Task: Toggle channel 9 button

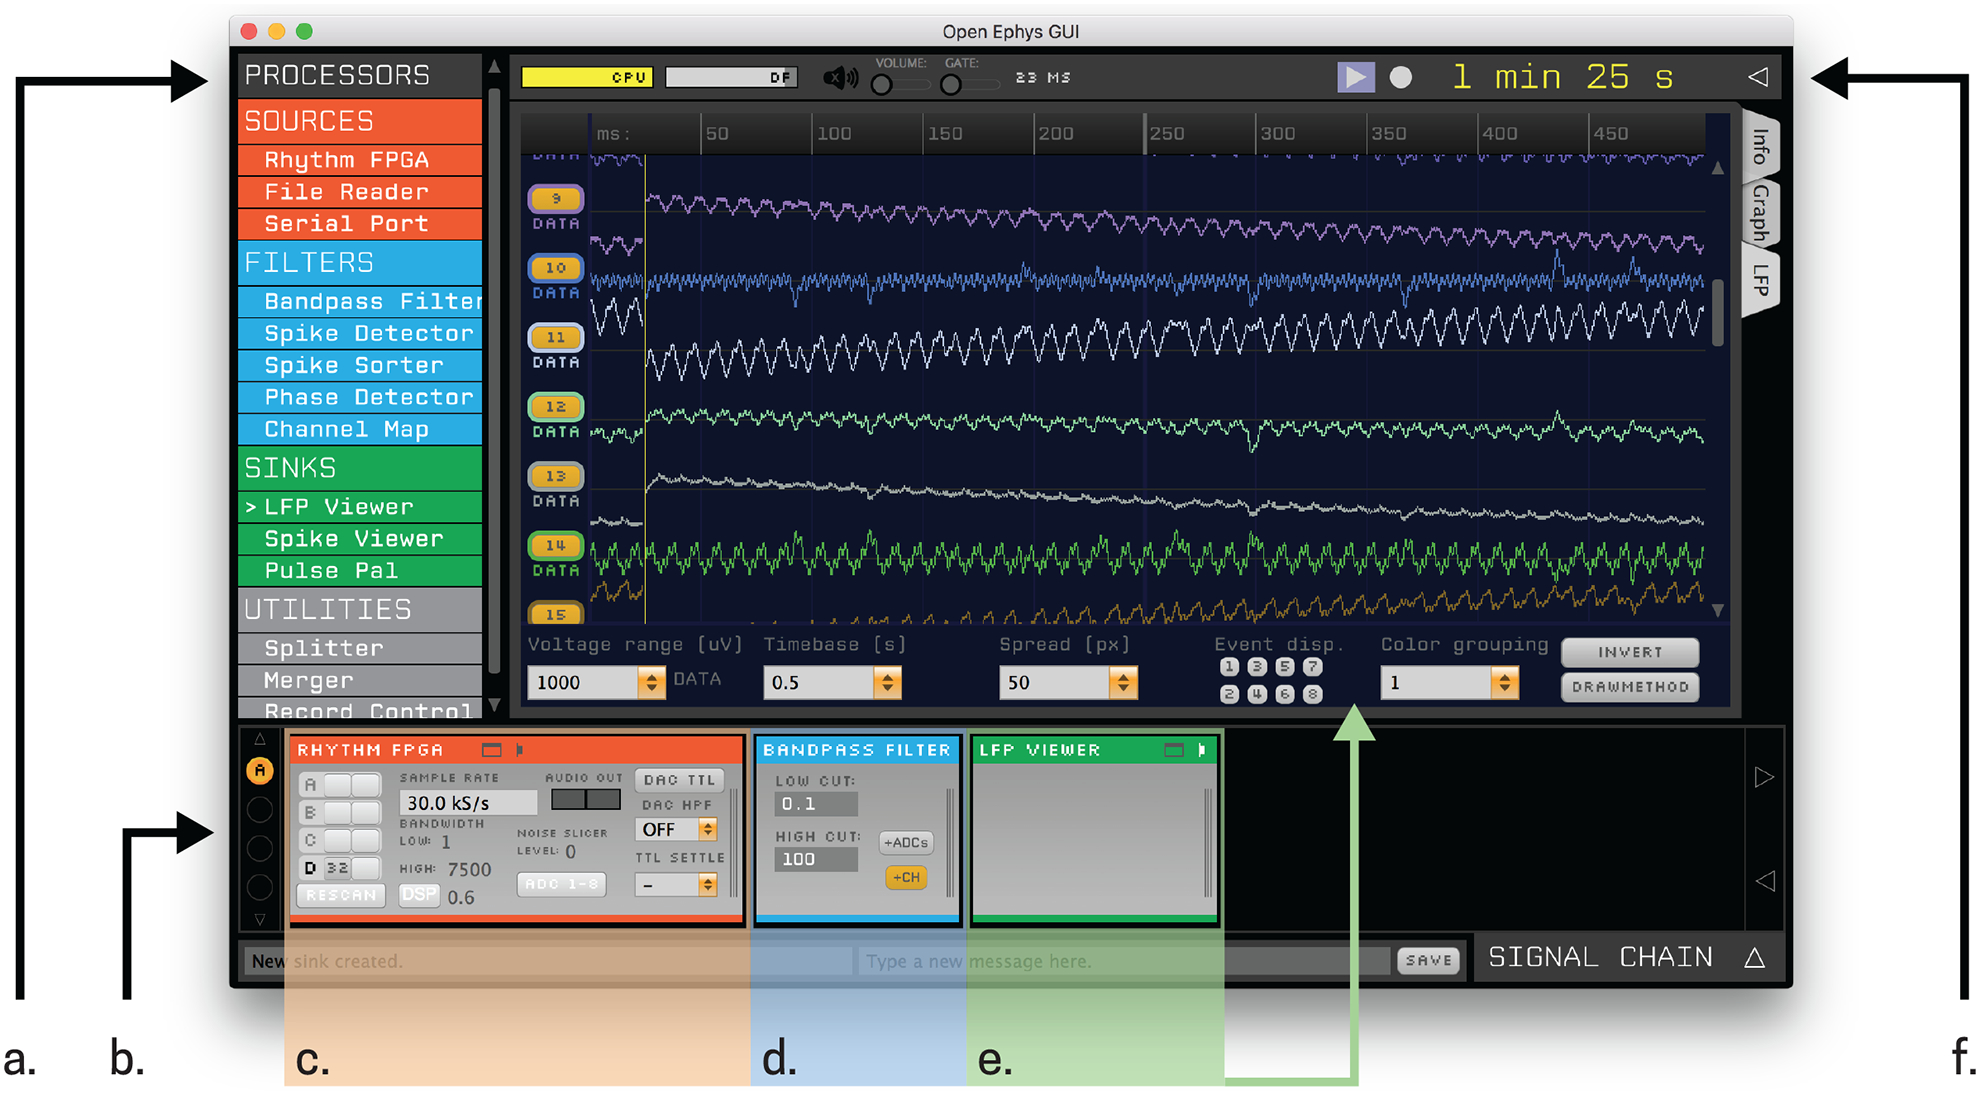Action: [x=556, y=199]
